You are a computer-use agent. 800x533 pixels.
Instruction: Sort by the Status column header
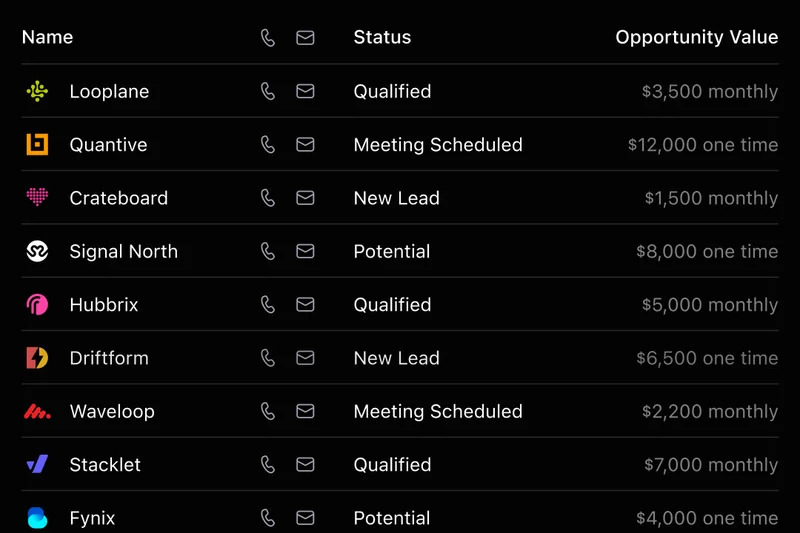pos(382,37)
